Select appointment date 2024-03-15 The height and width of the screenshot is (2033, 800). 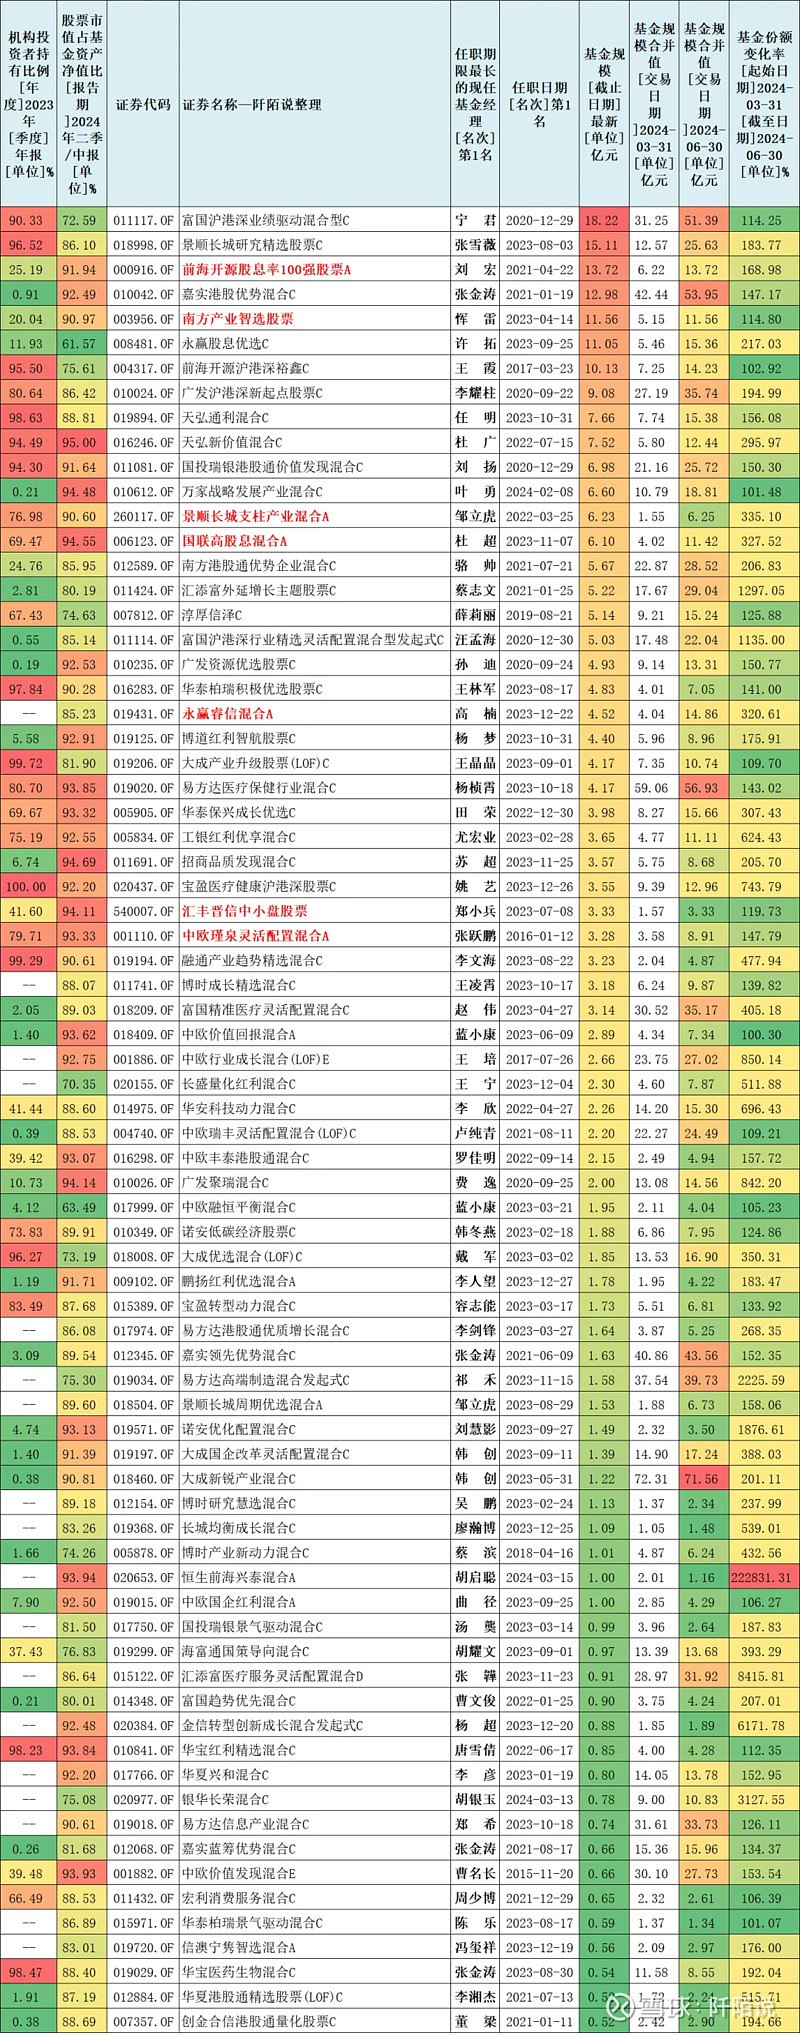(x=540, y=1577)
